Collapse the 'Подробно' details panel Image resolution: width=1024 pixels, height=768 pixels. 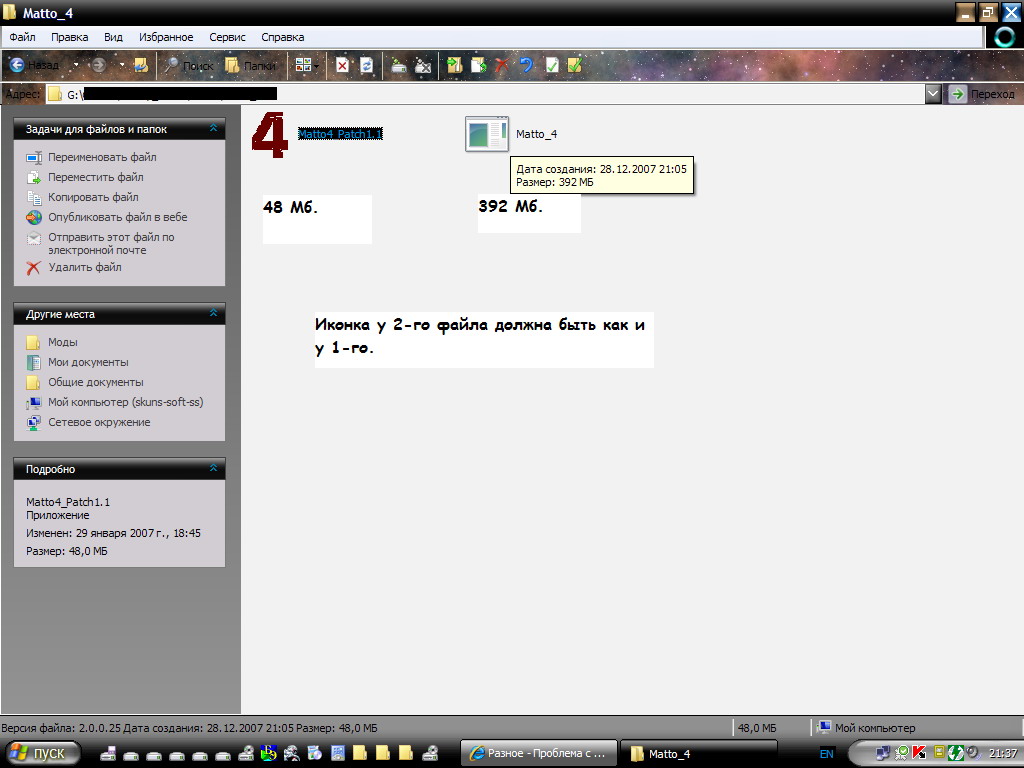pyautogui.click(x=213, y=469)
